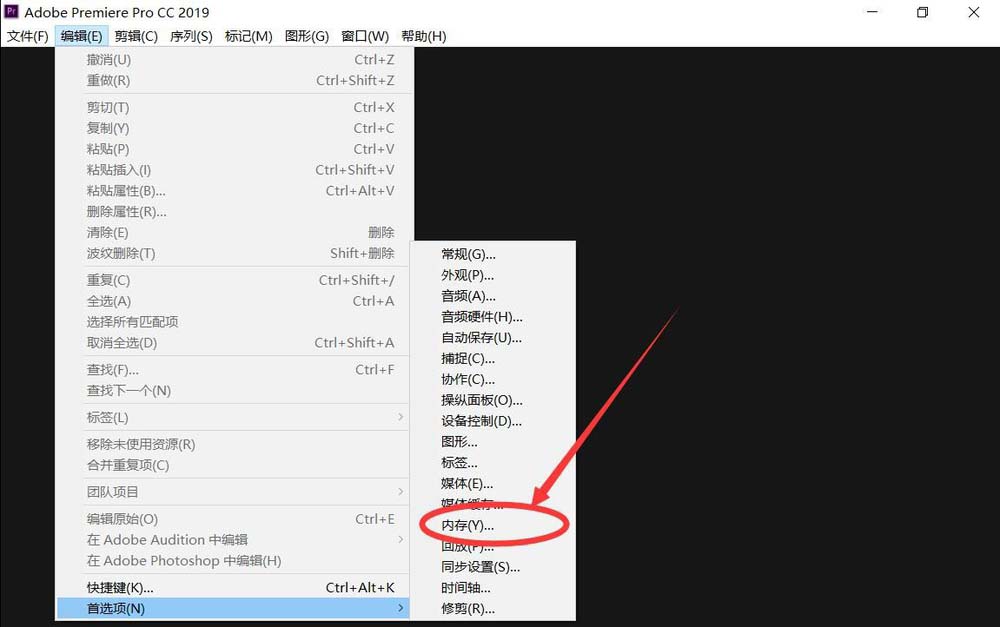Select 移除未使用资源(R) menu entry
The width and height of the screenshot is (1000, 627).
(233, 444)
